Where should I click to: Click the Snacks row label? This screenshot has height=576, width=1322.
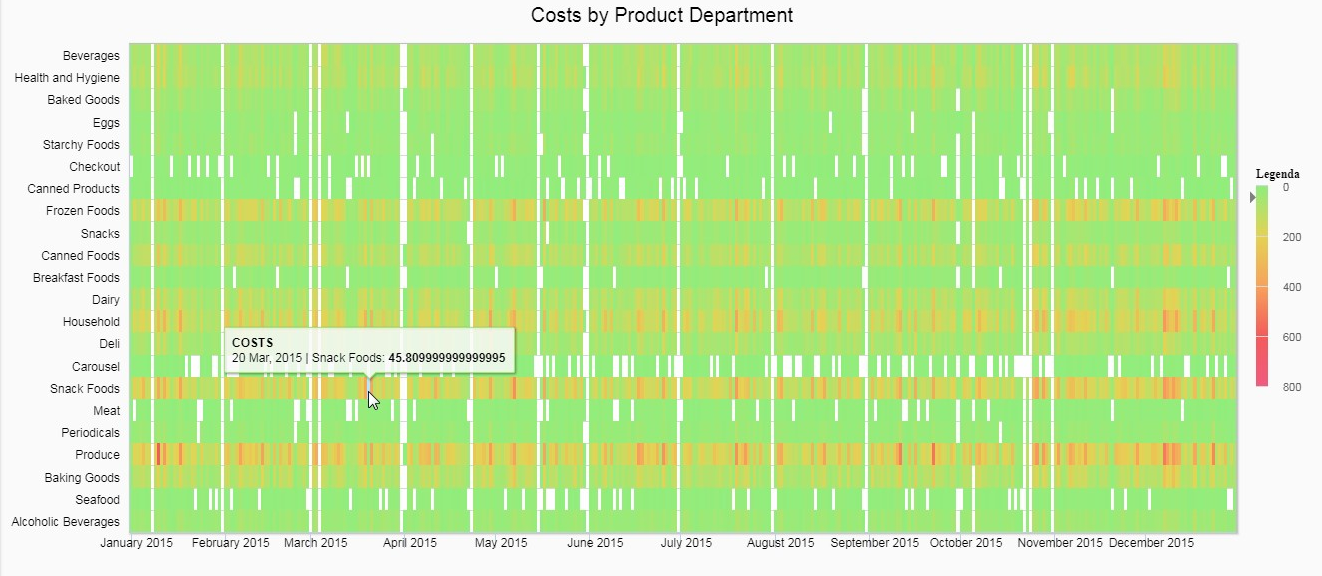click(101, 234)
